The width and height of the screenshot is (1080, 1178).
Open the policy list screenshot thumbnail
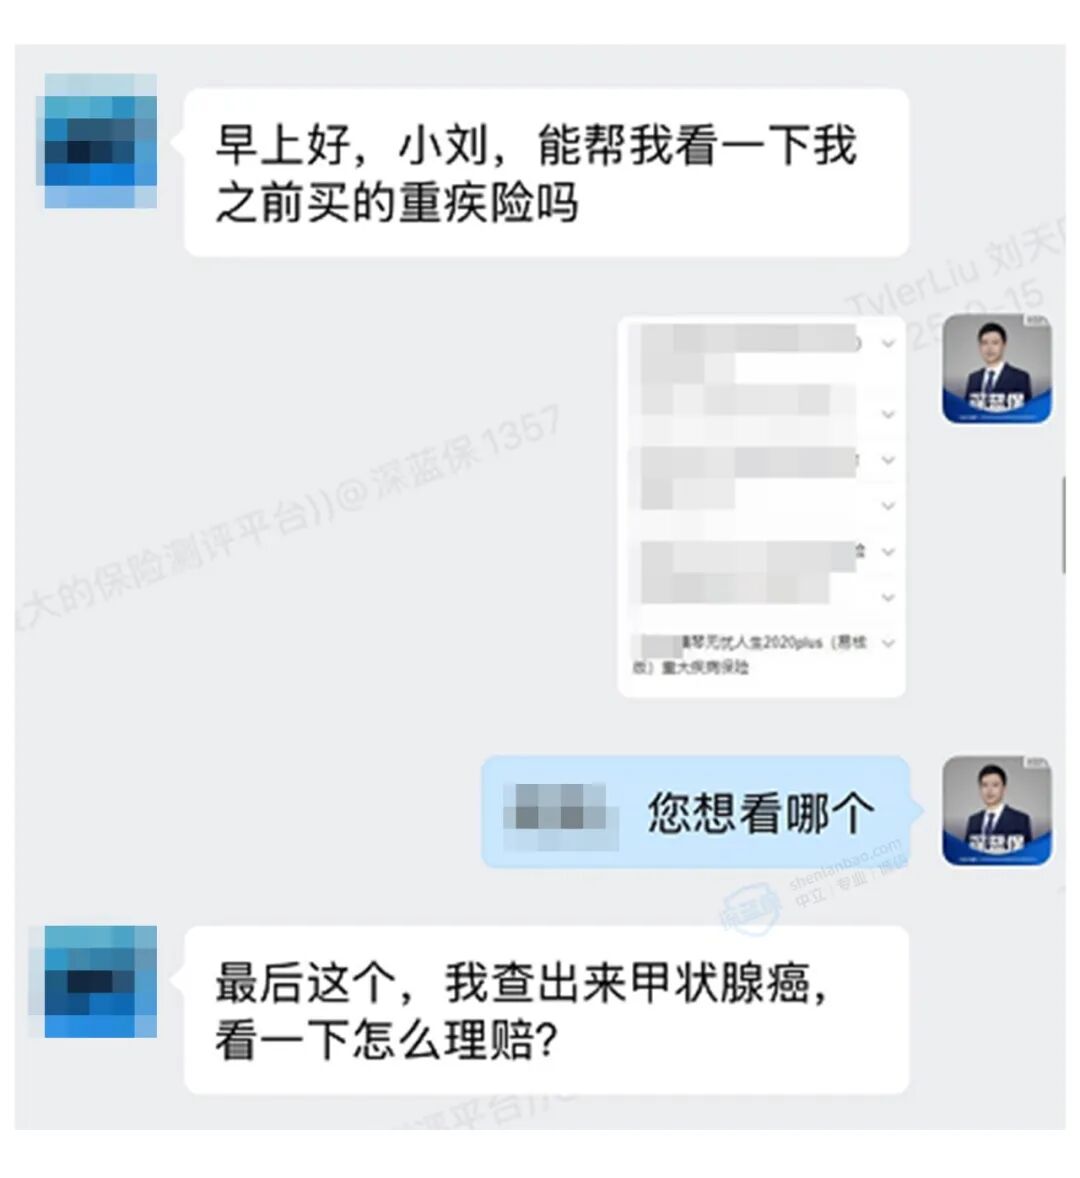(761, 507)
